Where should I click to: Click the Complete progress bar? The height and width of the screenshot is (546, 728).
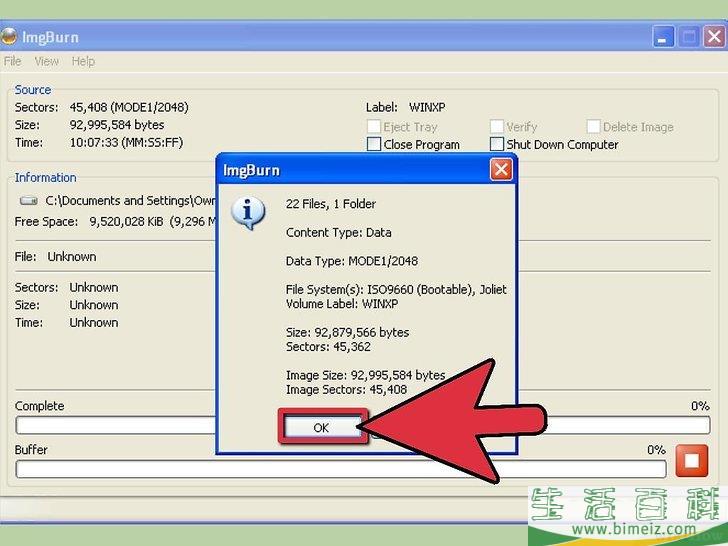(x=363, y=425)
